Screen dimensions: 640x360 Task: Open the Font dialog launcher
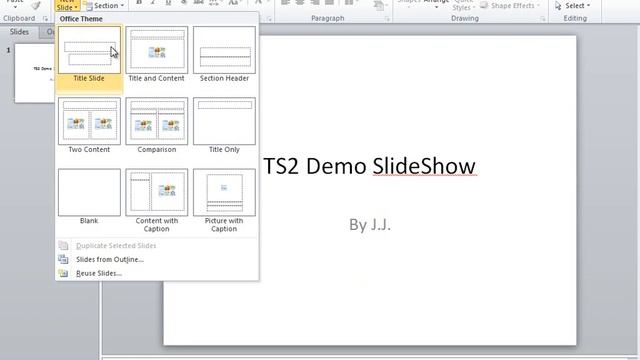click(x=269, y=18)
